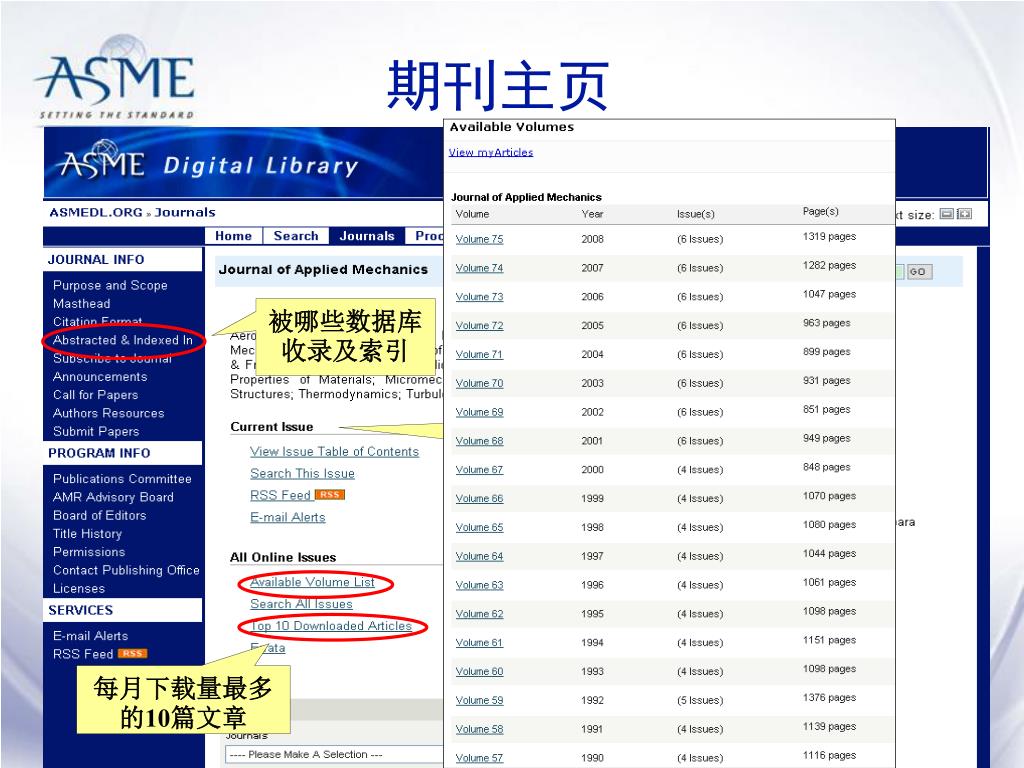Open Board of Editors
The image size is (1024, 768).
pos(99,515)
